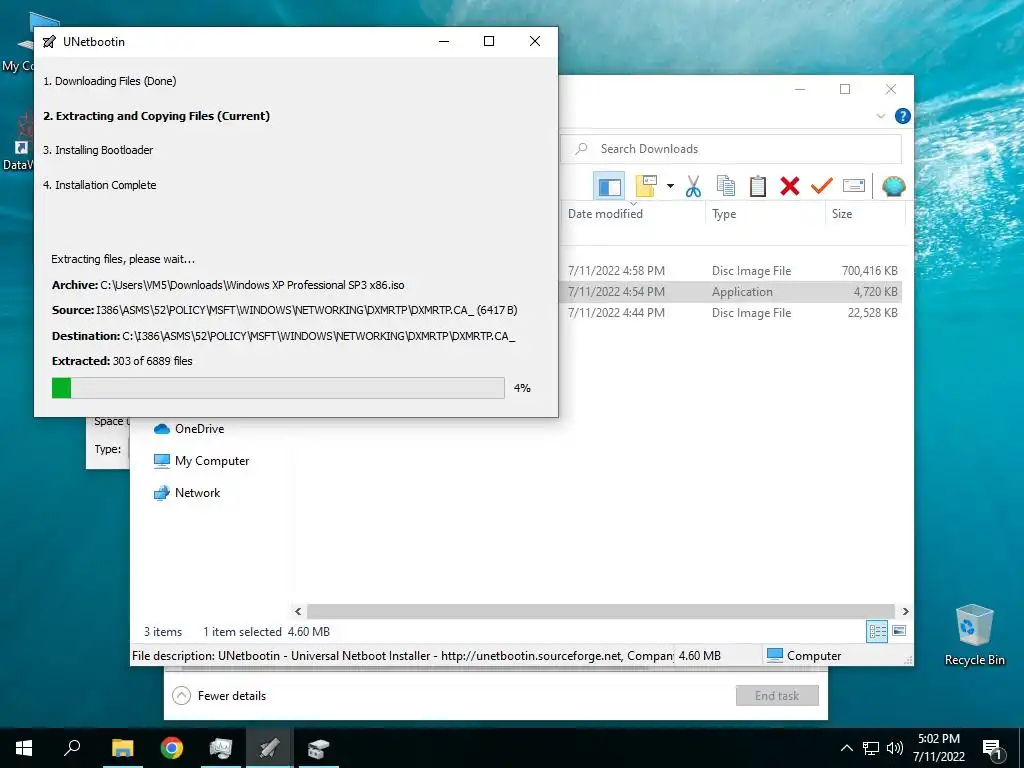Click '1. Downloading Files (Done)' step
Image resolution: width=1024 pixels, height=768 pixels.
tap(110, 81)
